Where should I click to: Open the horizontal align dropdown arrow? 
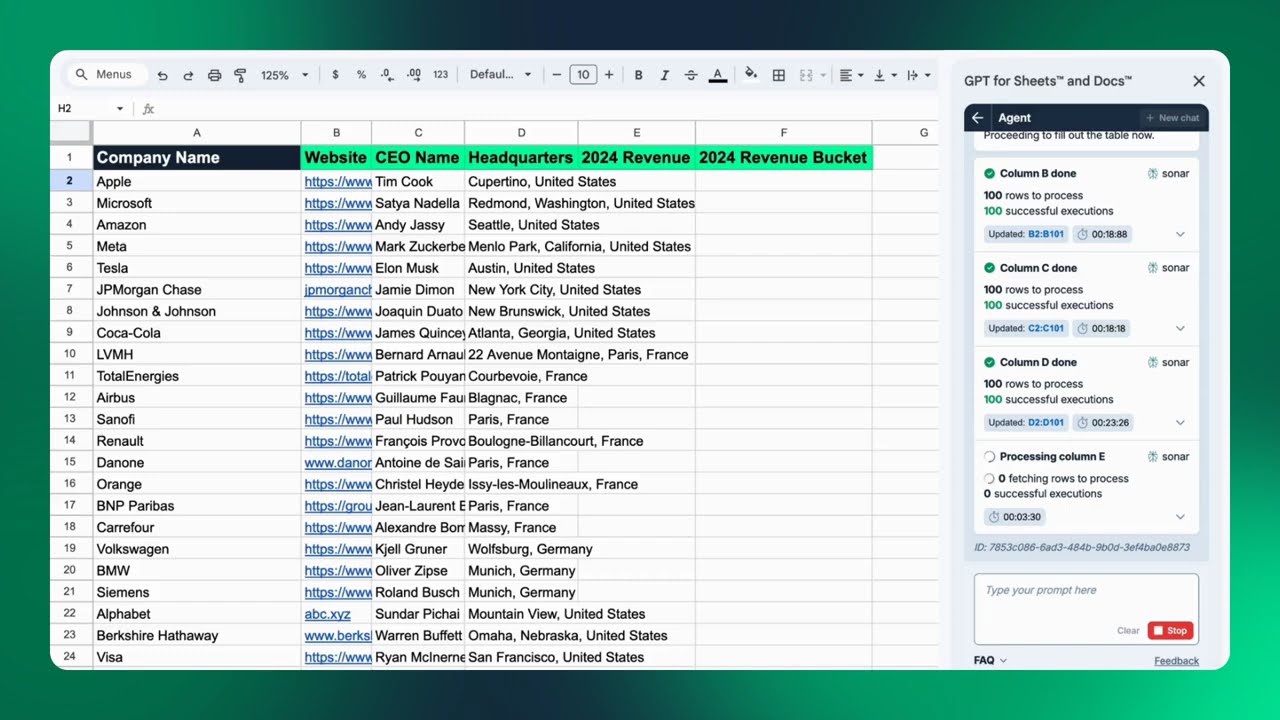(x=861, y=75)
